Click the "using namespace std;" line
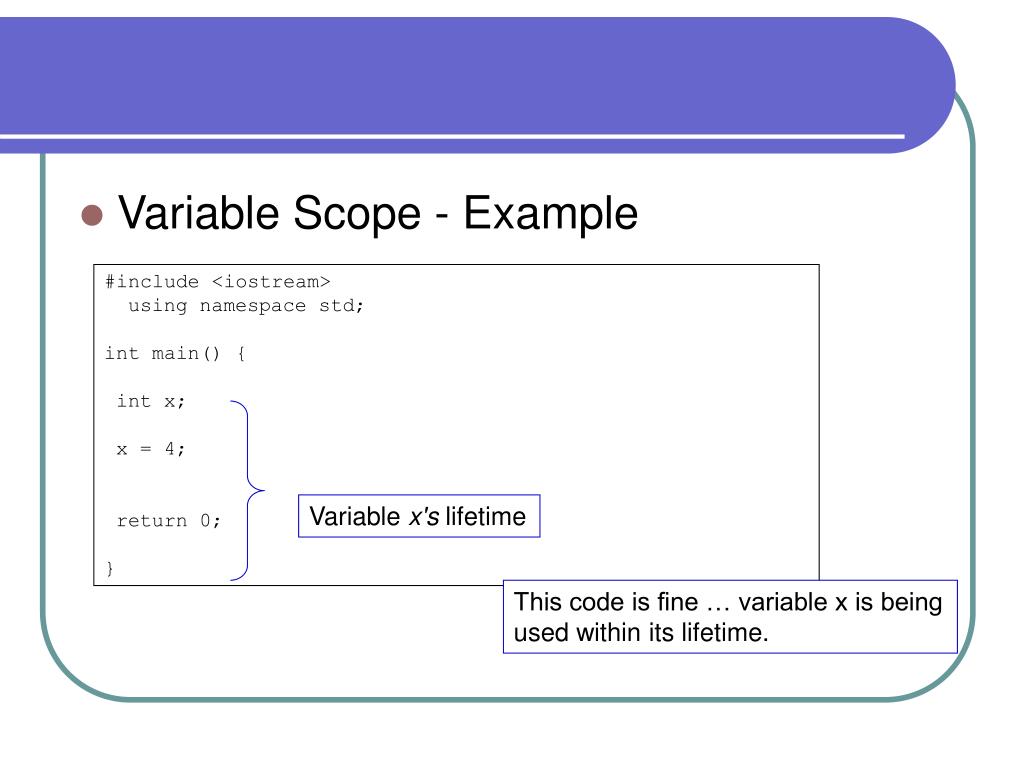 click(246, 306)
